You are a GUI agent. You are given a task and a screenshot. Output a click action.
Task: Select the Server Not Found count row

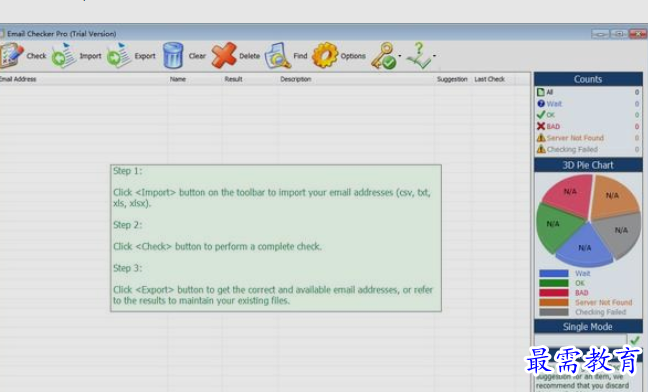click(x=588, y=138)
